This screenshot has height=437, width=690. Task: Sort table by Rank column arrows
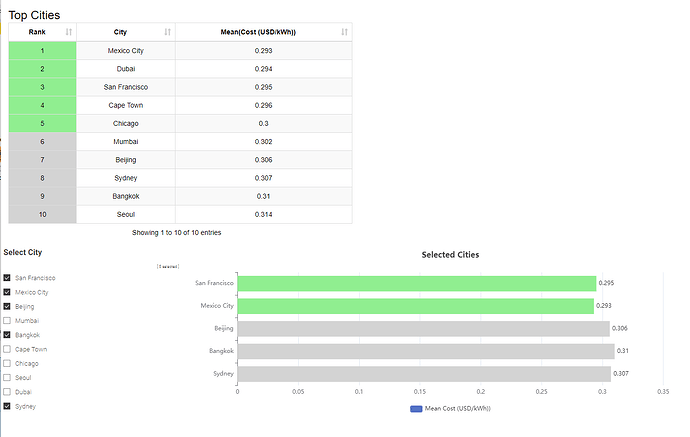[69, 32]
